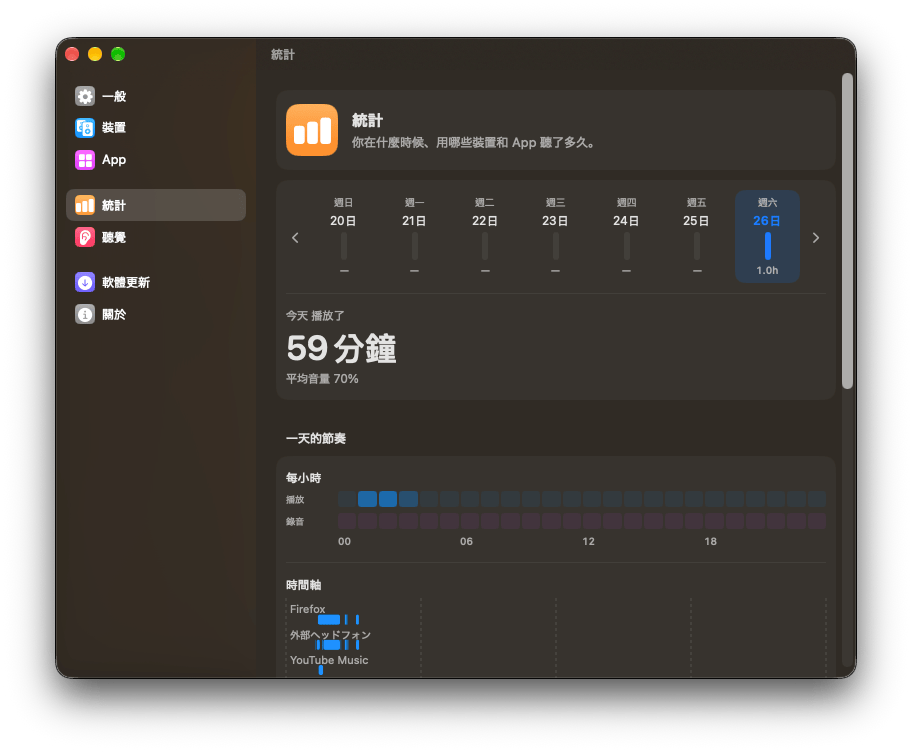Open the App grid sidebar icon
Image resolution: width=912 pixels, height=752 pixels.
coord(85,159)
